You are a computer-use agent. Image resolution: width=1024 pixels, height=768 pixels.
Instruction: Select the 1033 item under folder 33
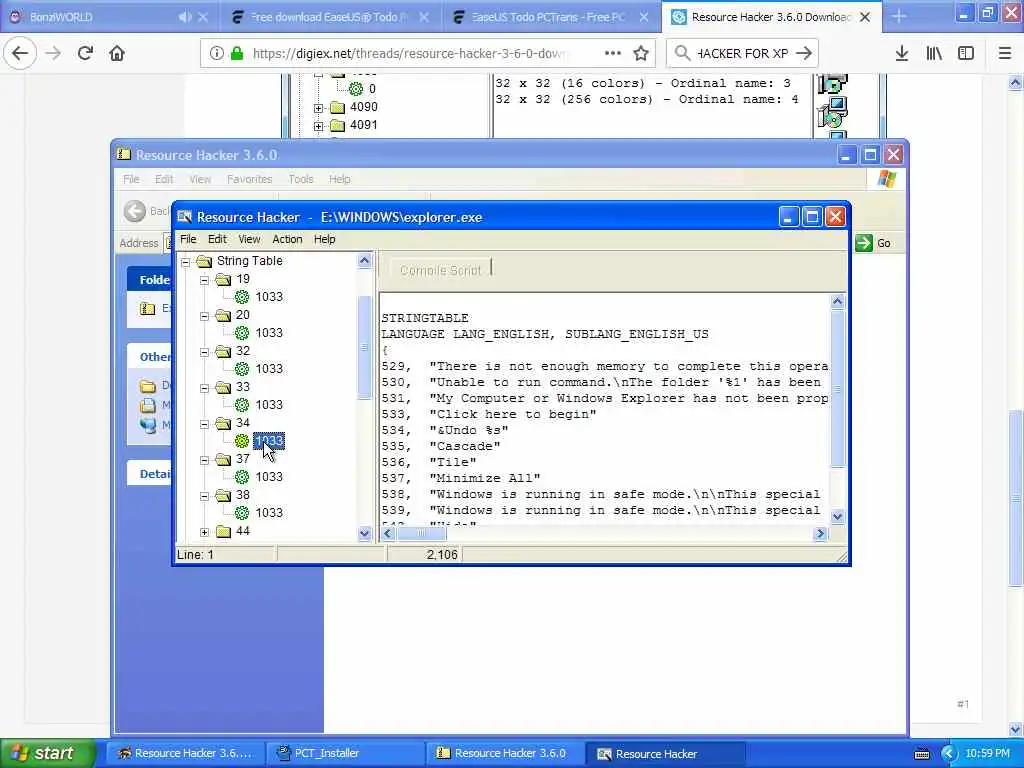pos(269,404)
